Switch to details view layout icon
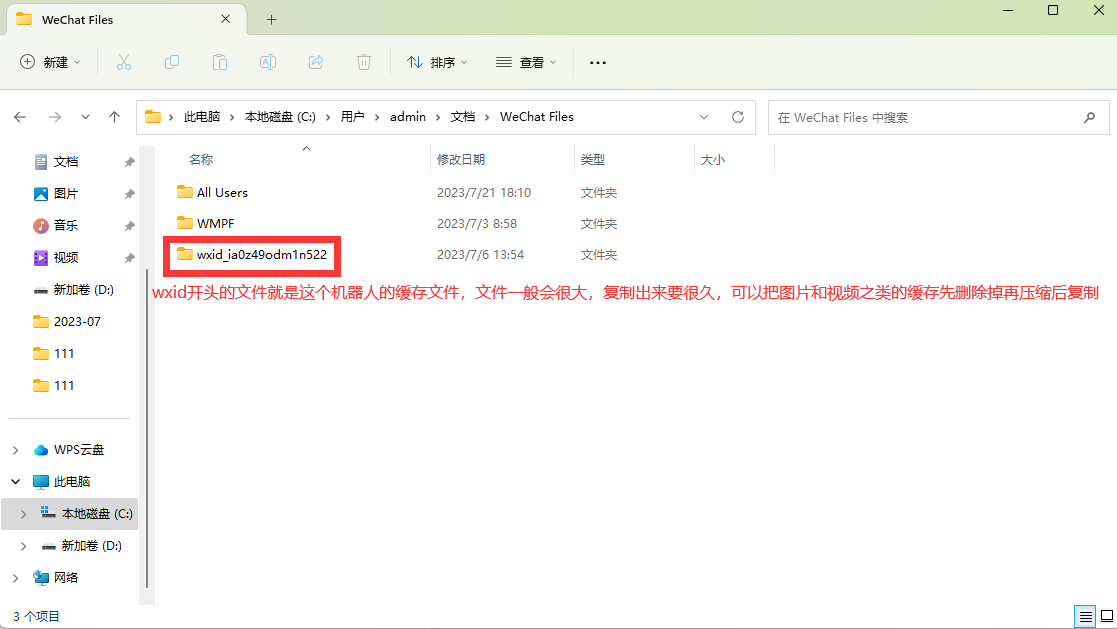1117x629 pixels. pyautogui.click(x=1085, y=616)
